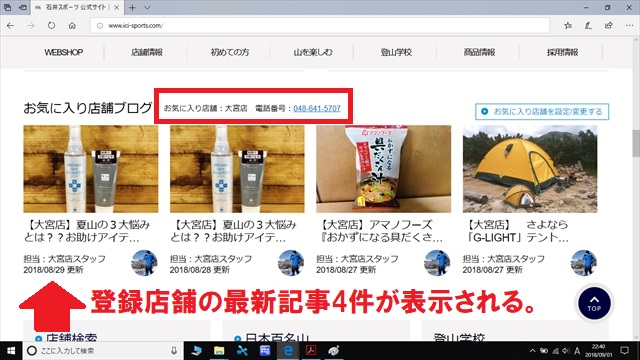Screen dimensions: 640x360
Task: Click 担当:大宮店スタッフ under 2018/08/29 post
Action: point(64,259)
